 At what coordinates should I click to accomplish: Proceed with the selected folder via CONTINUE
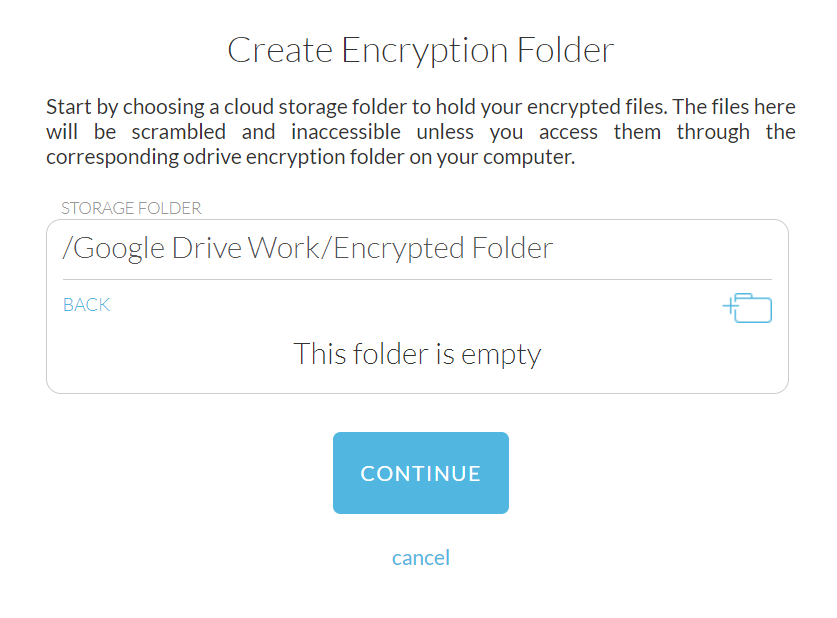pos(420,473)
